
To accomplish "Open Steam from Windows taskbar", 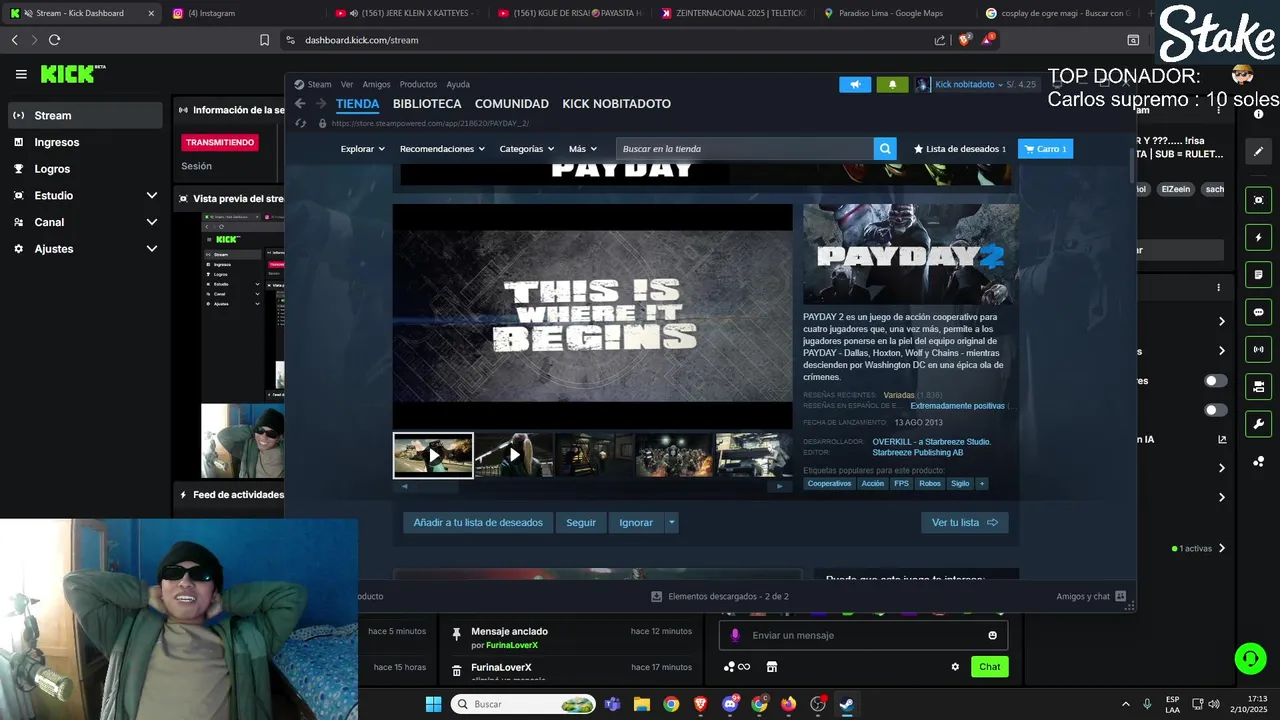I will coord(846,704).
